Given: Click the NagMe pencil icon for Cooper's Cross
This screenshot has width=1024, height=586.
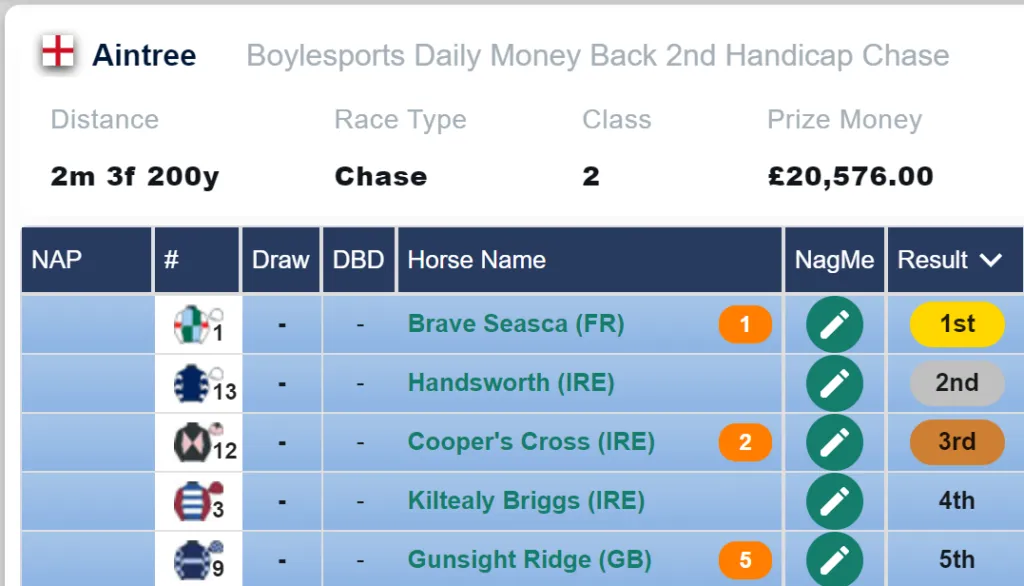Looking at the screenshot, I should [835, 442].
